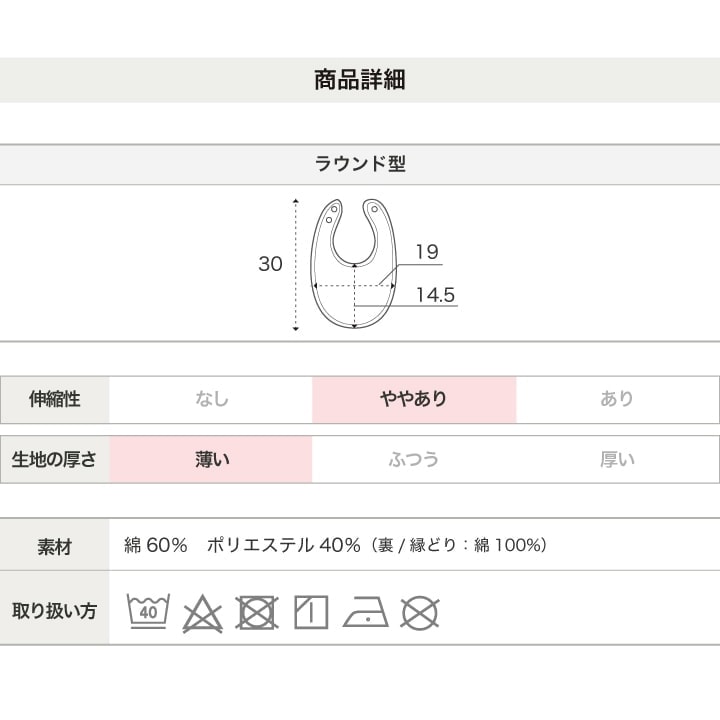Click the ラウンド型 heading
Image resolution: width=720 pixels, height=720 pixels.
tap(360, 164)
